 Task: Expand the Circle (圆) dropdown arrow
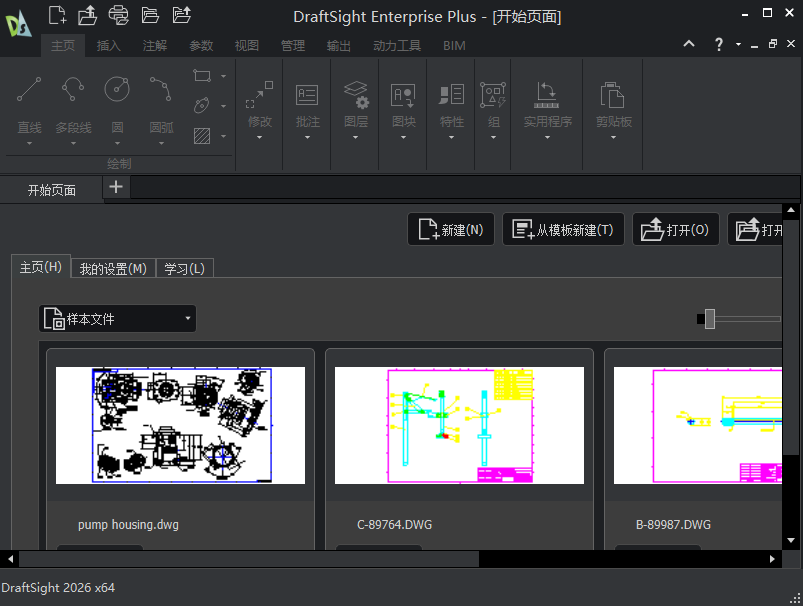click(x=117, y=143)
